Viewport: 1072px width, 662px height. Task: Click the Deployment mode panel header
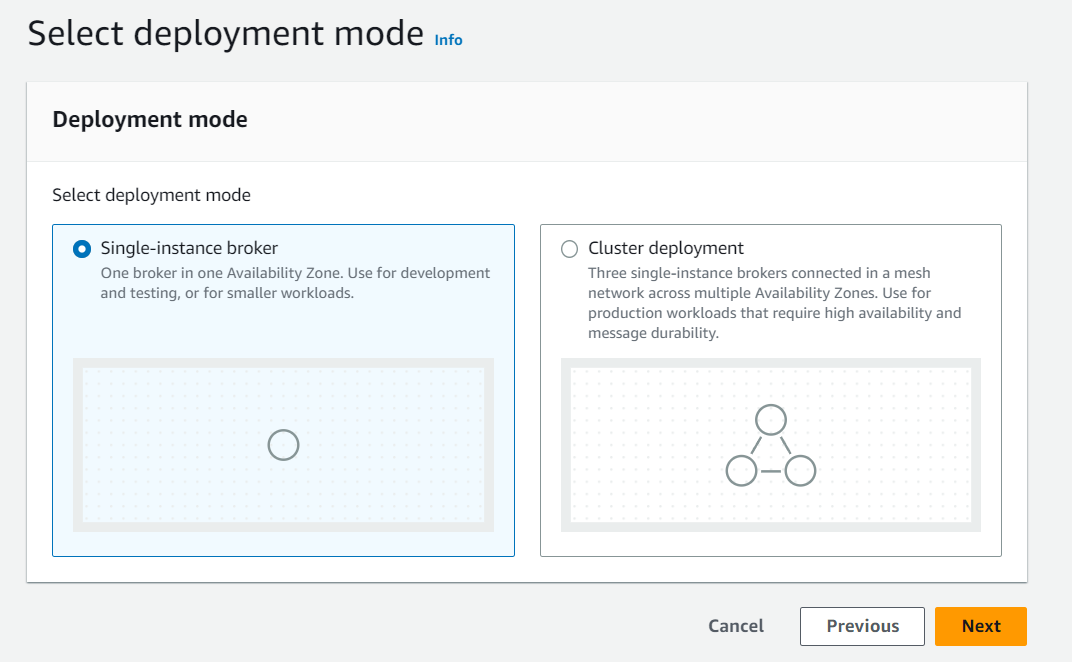pos(150,119)
